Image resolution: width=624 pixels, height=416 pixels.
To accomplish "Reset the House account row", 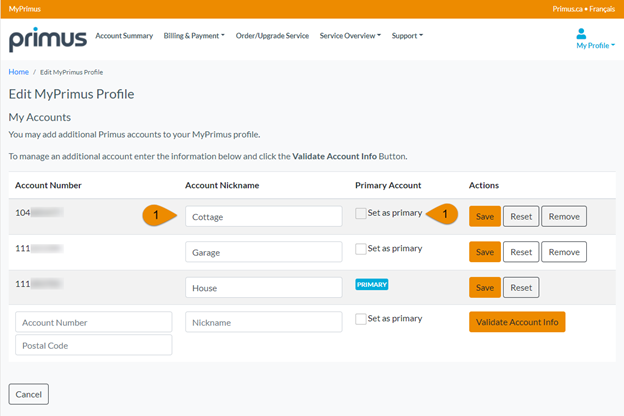I will coord(521,287).
